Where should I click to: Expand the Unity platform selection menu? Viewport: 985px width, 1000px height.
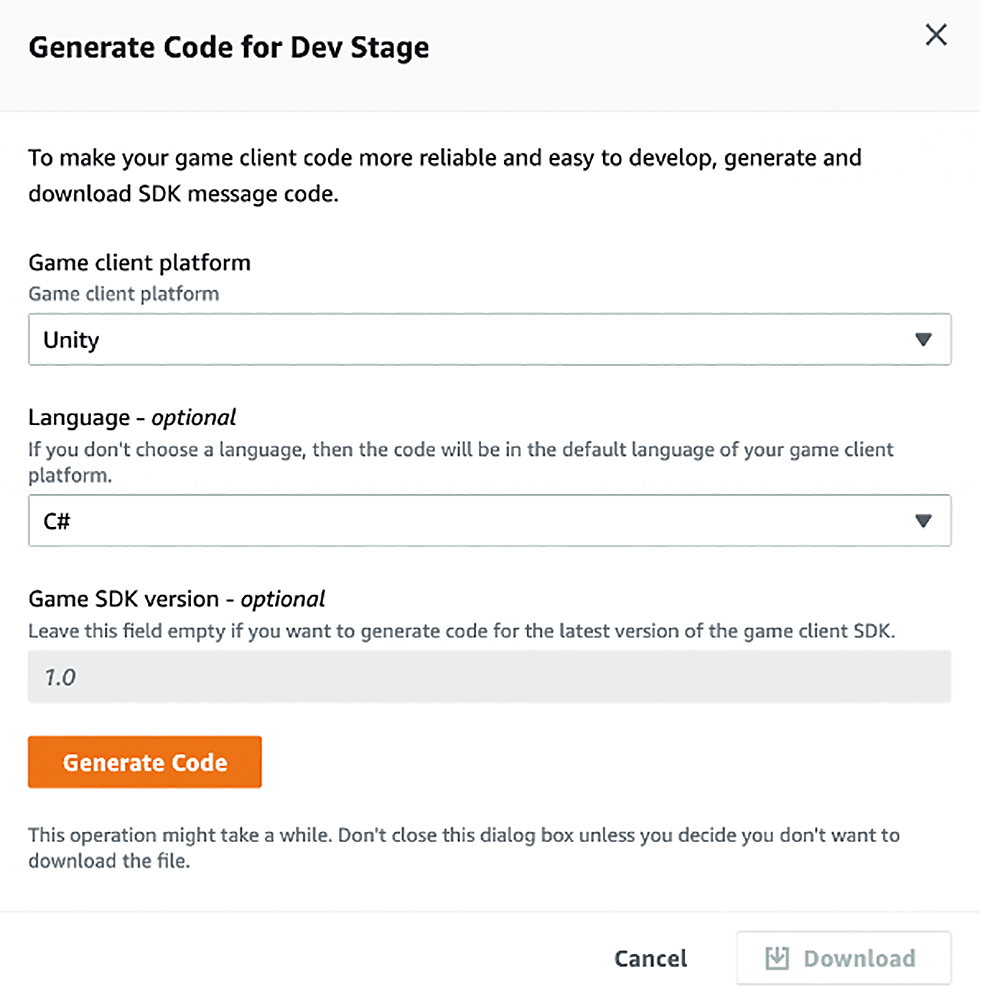tap(490, 339)
